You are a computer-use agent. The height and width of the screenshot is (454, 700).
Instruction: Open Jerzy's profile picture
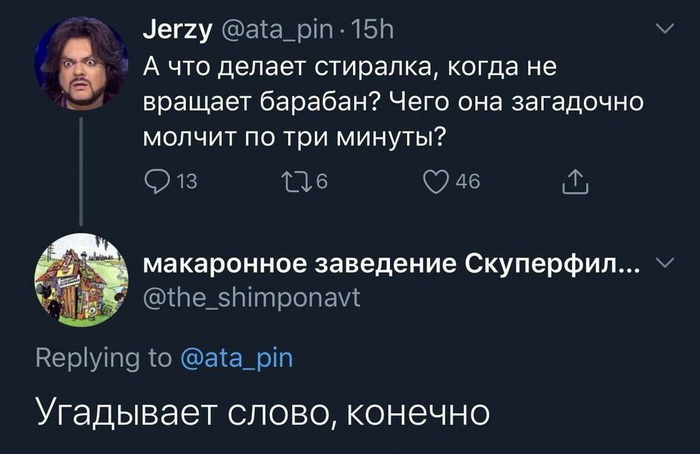[x=81, y=62]
